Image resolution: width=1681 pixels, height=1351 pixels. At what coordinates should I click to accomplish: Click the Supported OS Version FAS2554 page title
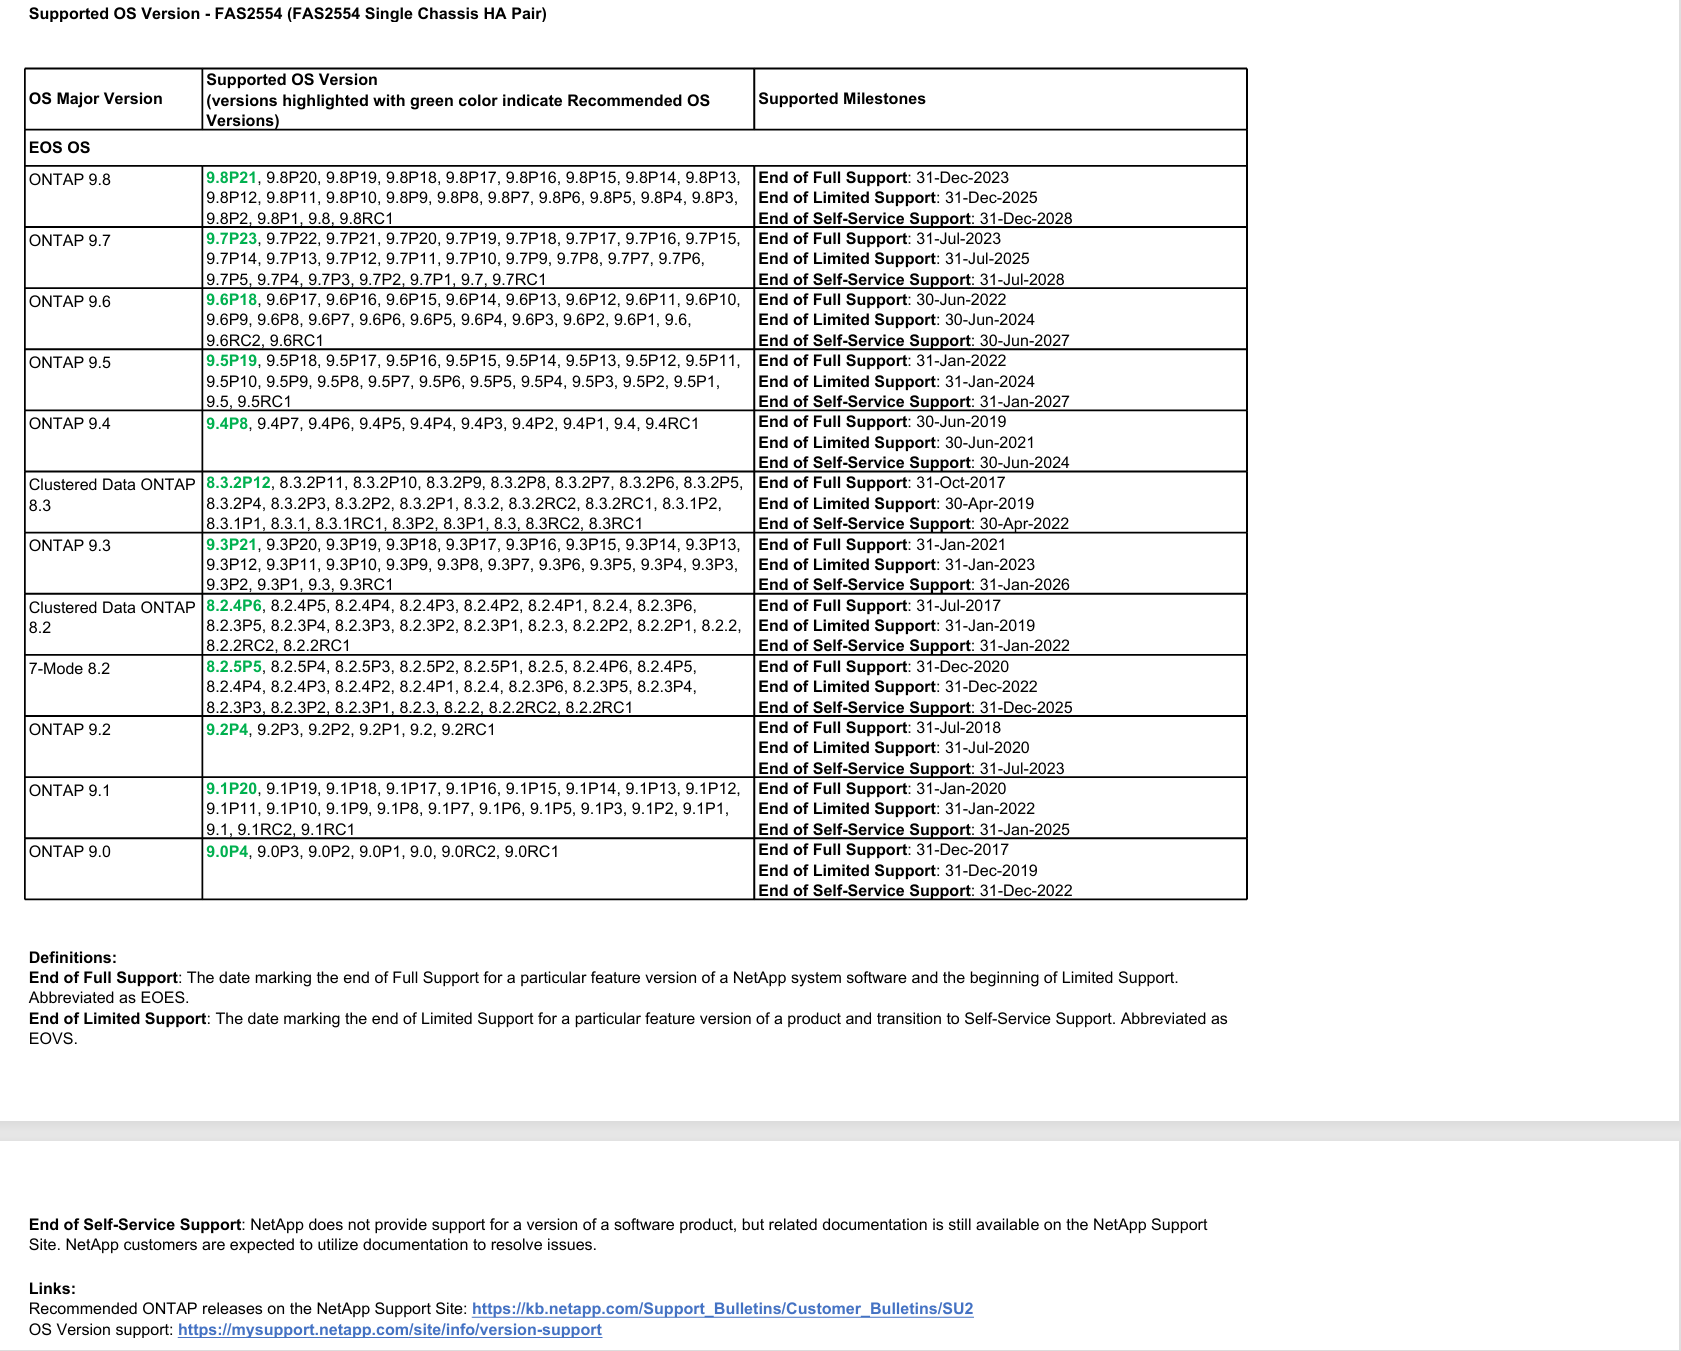(288, 14)
